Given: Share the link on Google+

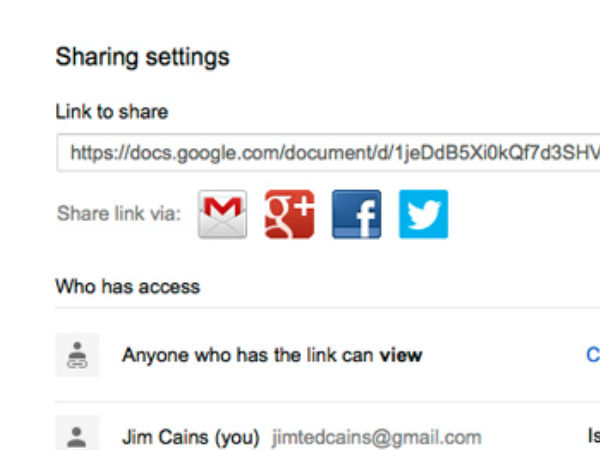Looking at the screenshot, I should point(289,214).
